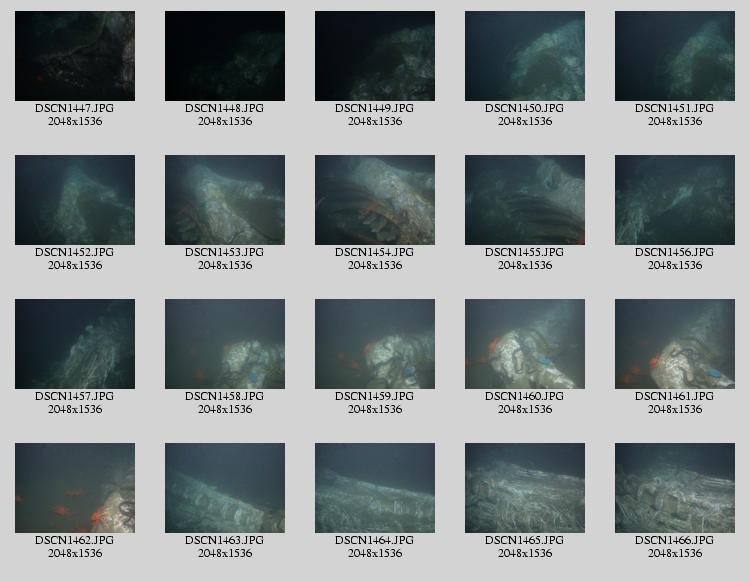Click the DSCN1465.JPG filename caption
The height and width of the screenshot is (582, 750).
525,540
